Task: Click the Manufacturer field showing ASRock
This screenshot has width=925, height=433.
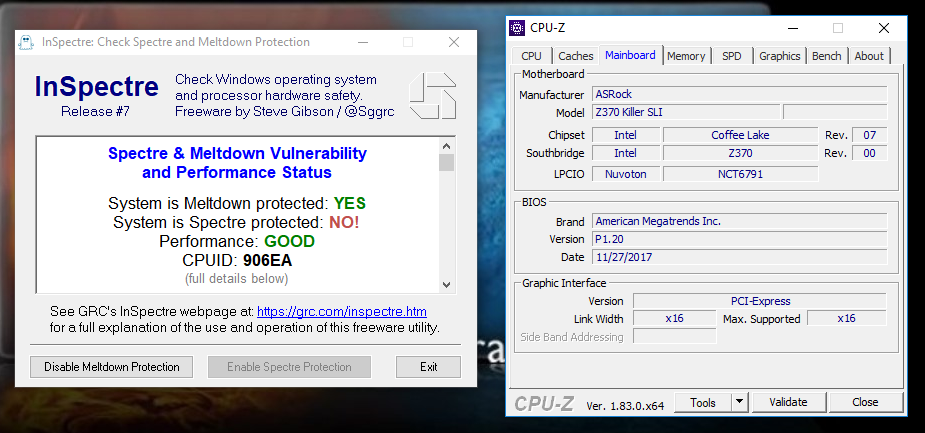Action: (739, 94)
